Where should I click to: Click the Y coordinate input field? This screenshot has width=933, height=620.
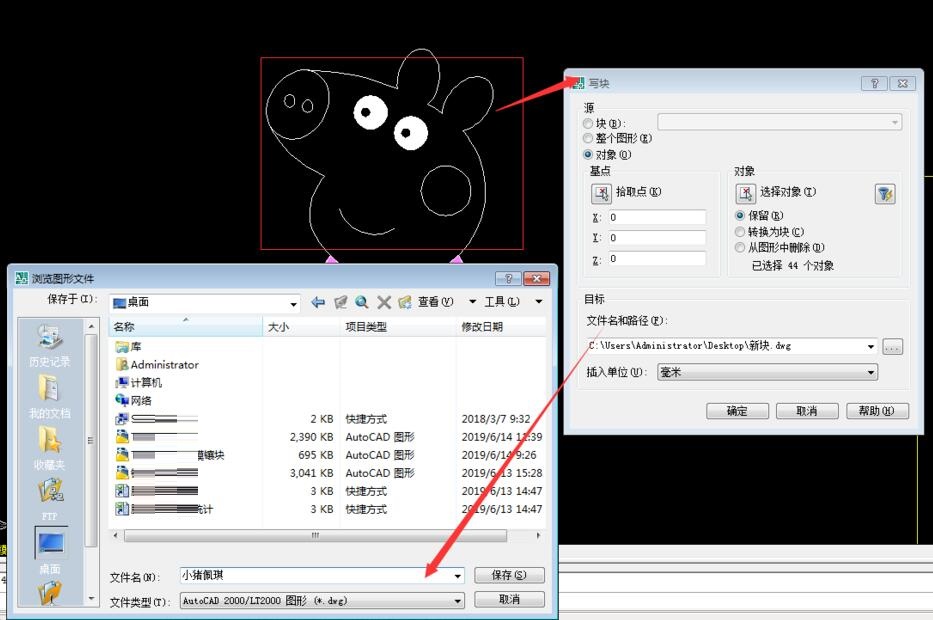[x=657, y=237]
